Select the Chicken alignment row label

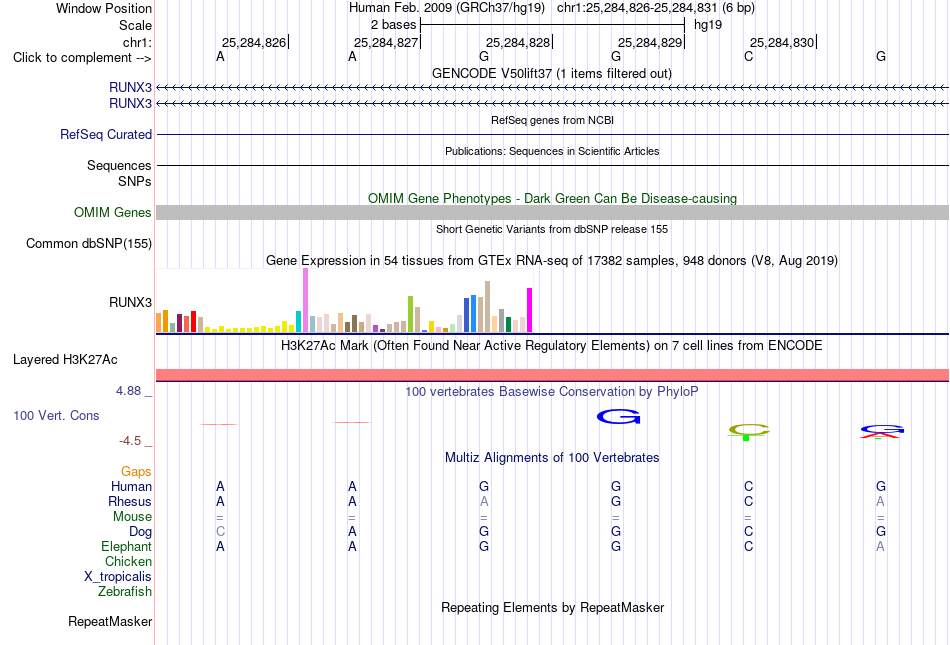tap(128, 561)
